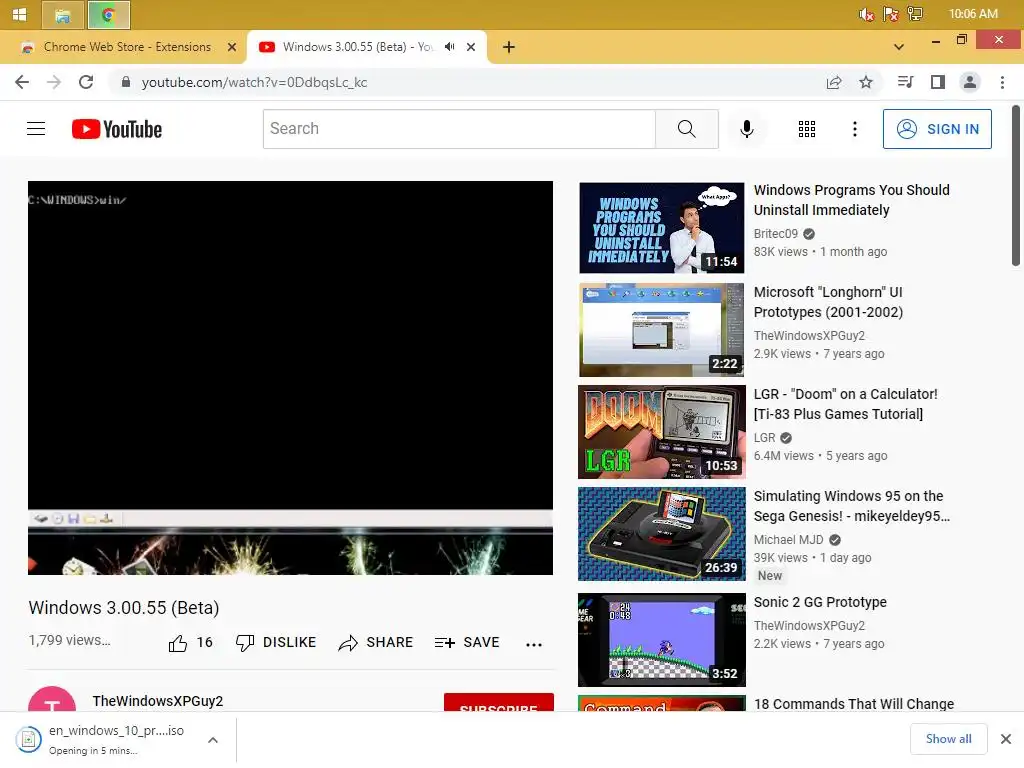Click the magnifier search button
Screen dimensions: 1024x768
[x=687, y=129]
